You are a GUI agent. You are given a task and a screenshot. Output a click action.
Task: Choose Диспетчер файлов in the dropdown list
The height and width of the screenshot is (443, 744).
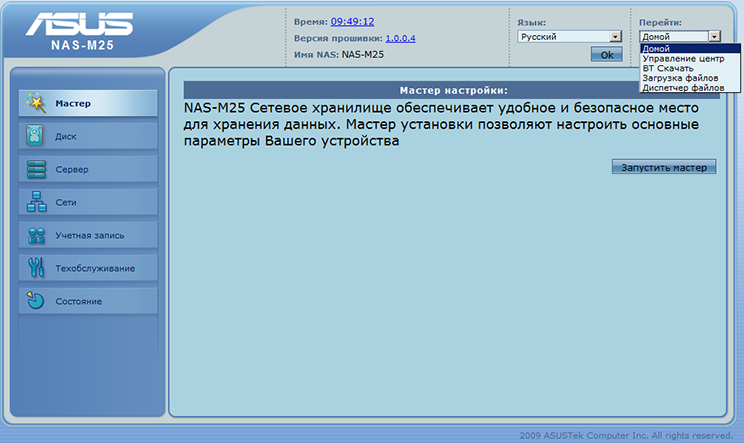tap(690, 87)
